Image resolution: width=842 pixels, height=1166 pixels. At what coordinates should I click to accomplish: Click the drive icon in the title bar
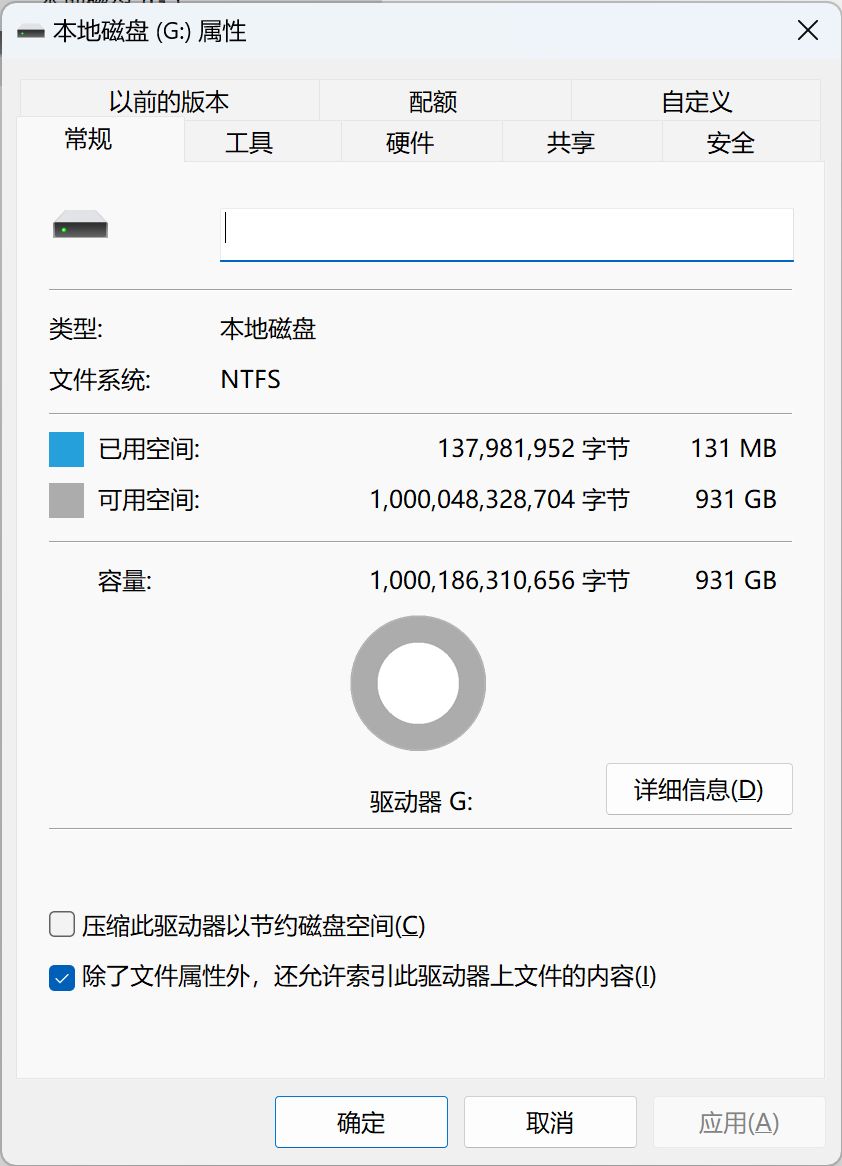tap(31, 32)
